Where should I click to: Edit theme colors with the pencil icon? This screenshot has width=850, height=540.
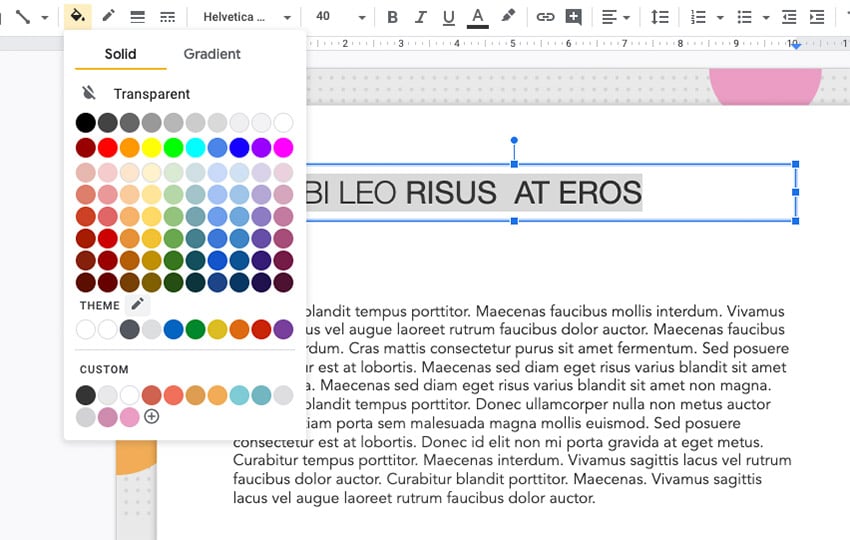click(138, 304)
